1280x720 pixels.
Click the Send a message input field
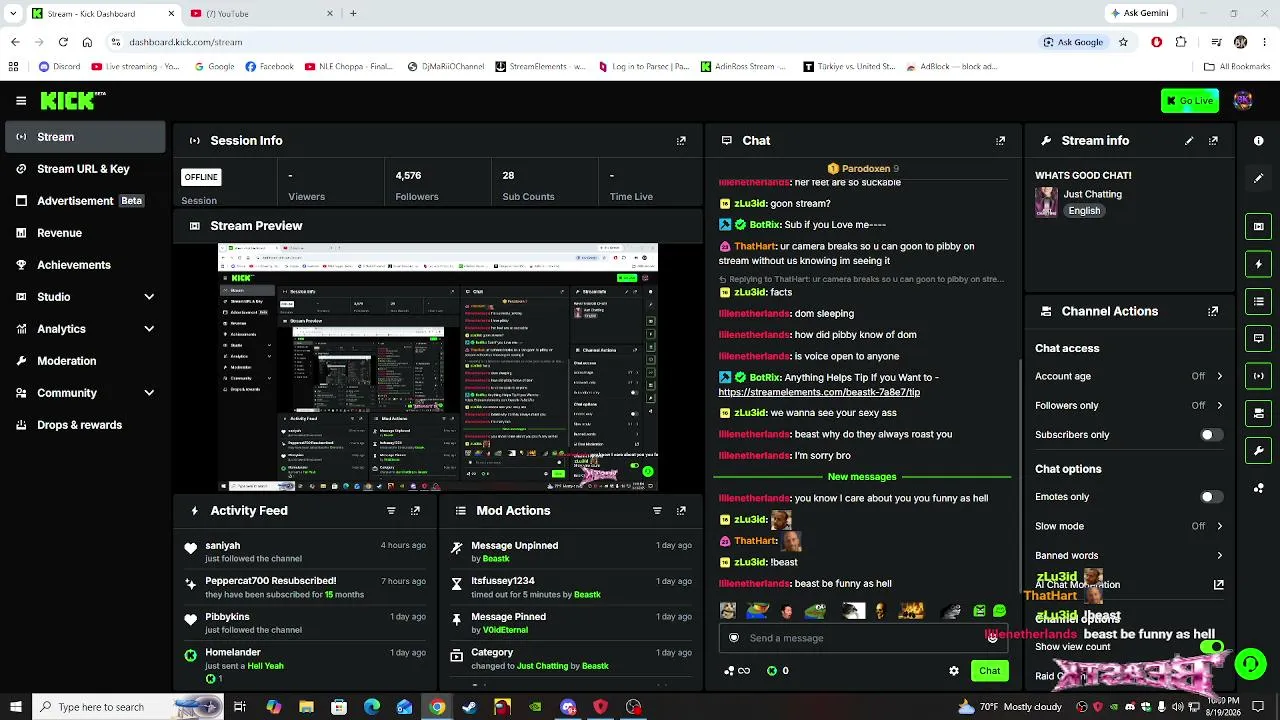tap(863, 638)
